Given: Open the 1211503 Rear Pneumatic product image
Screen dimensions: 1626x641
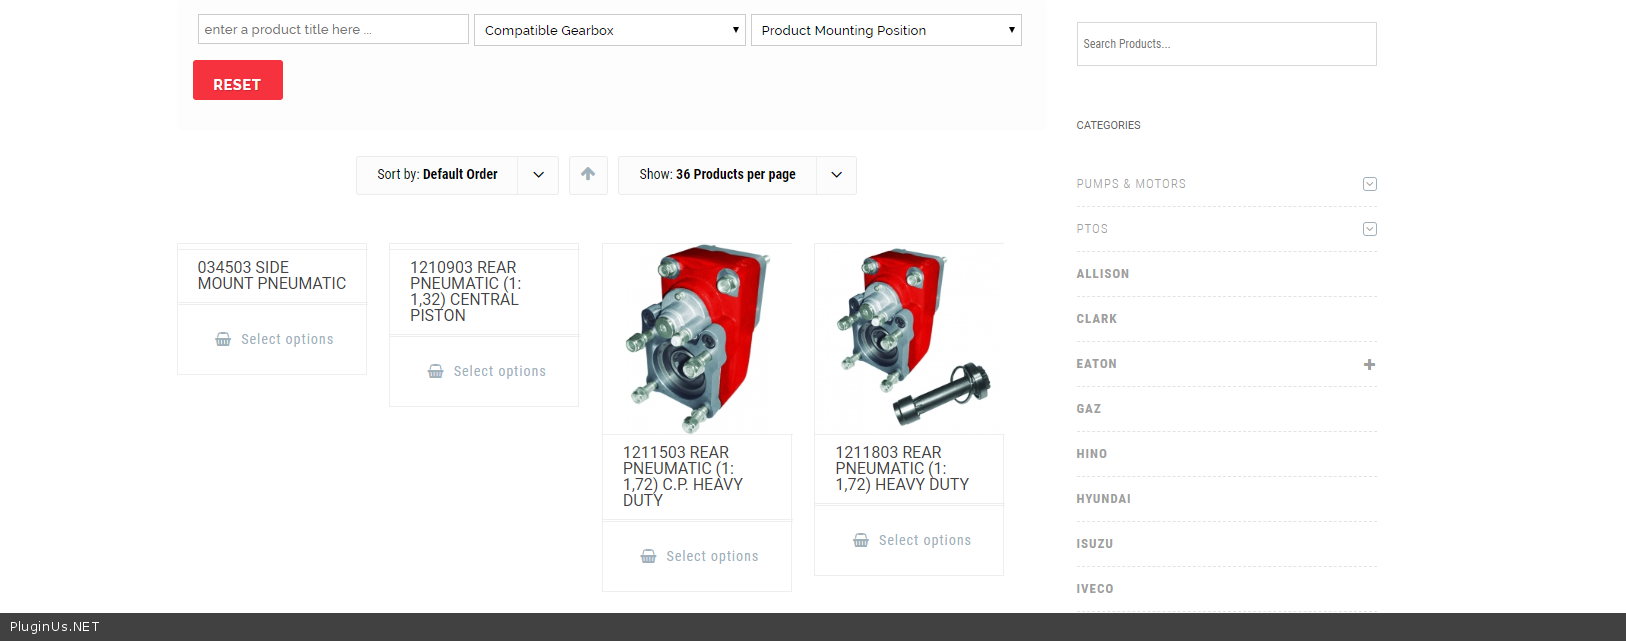Looking at the screenshot, I should point(697,339).
